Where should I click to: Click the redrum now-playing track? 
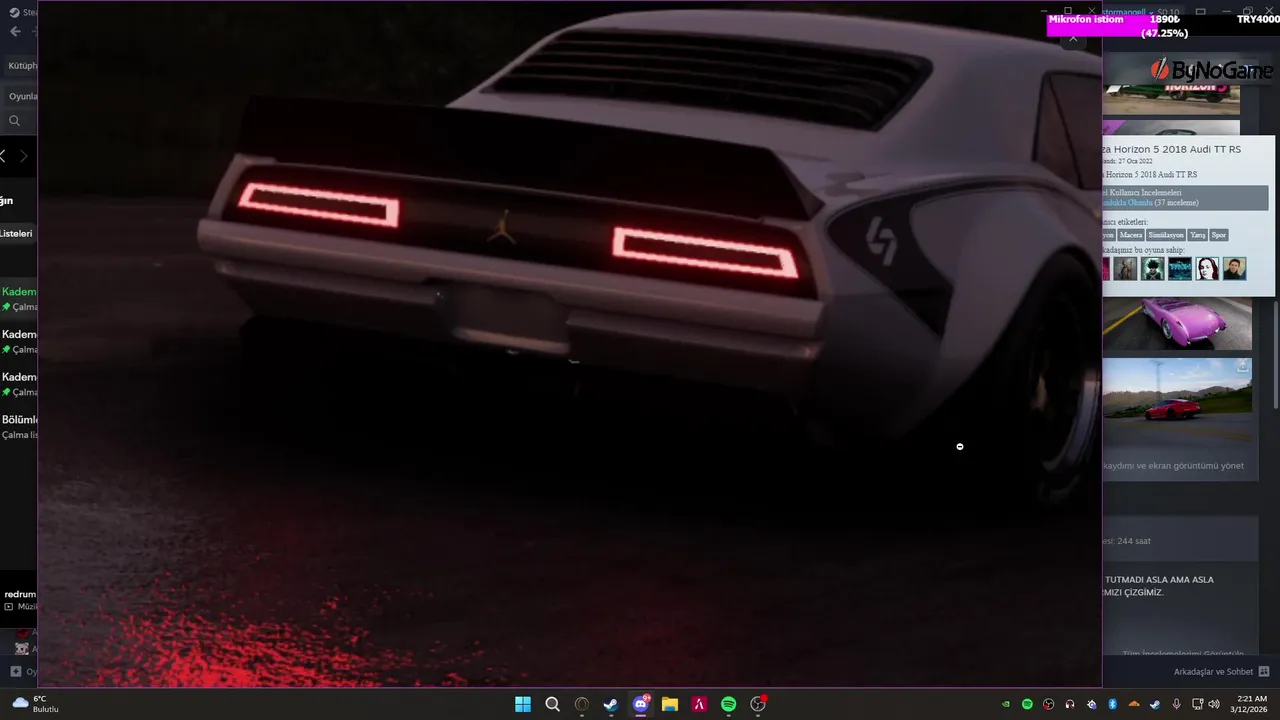click(x=20, y=594)
